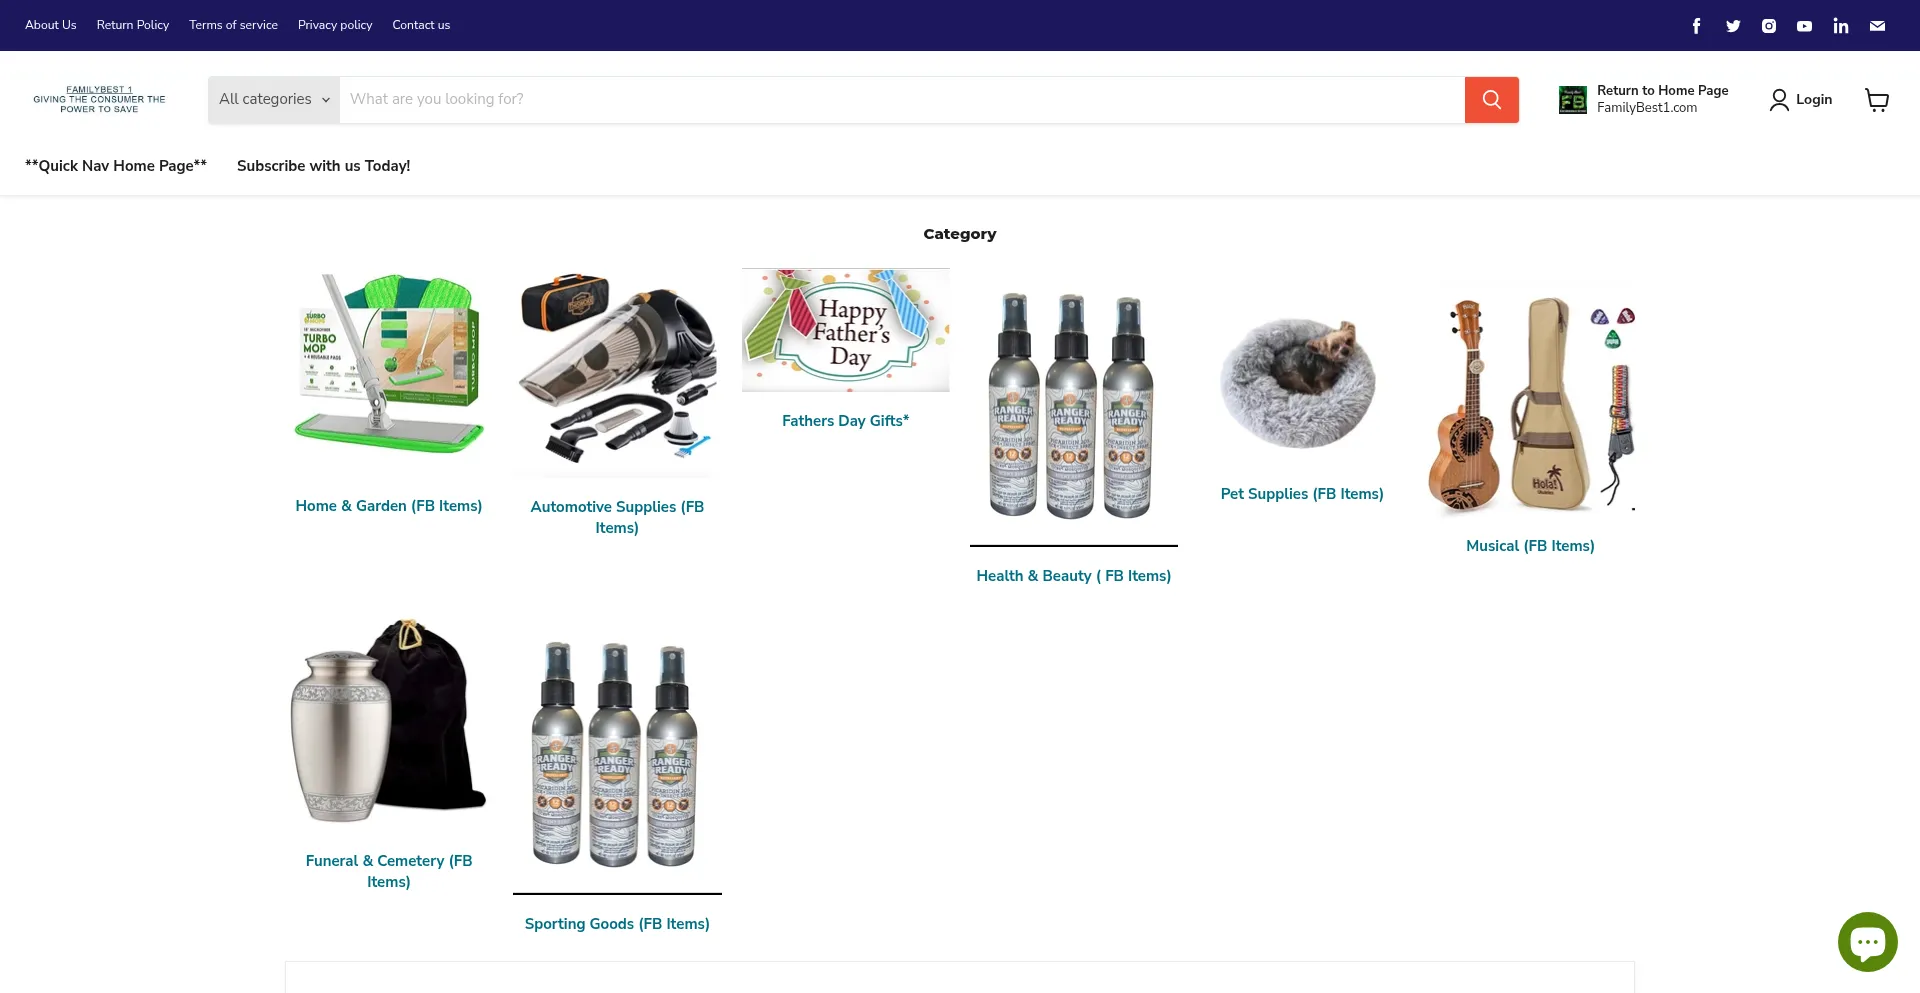
Task: Open the Fathers Day Gifts thumbnail
Action: 846,330
